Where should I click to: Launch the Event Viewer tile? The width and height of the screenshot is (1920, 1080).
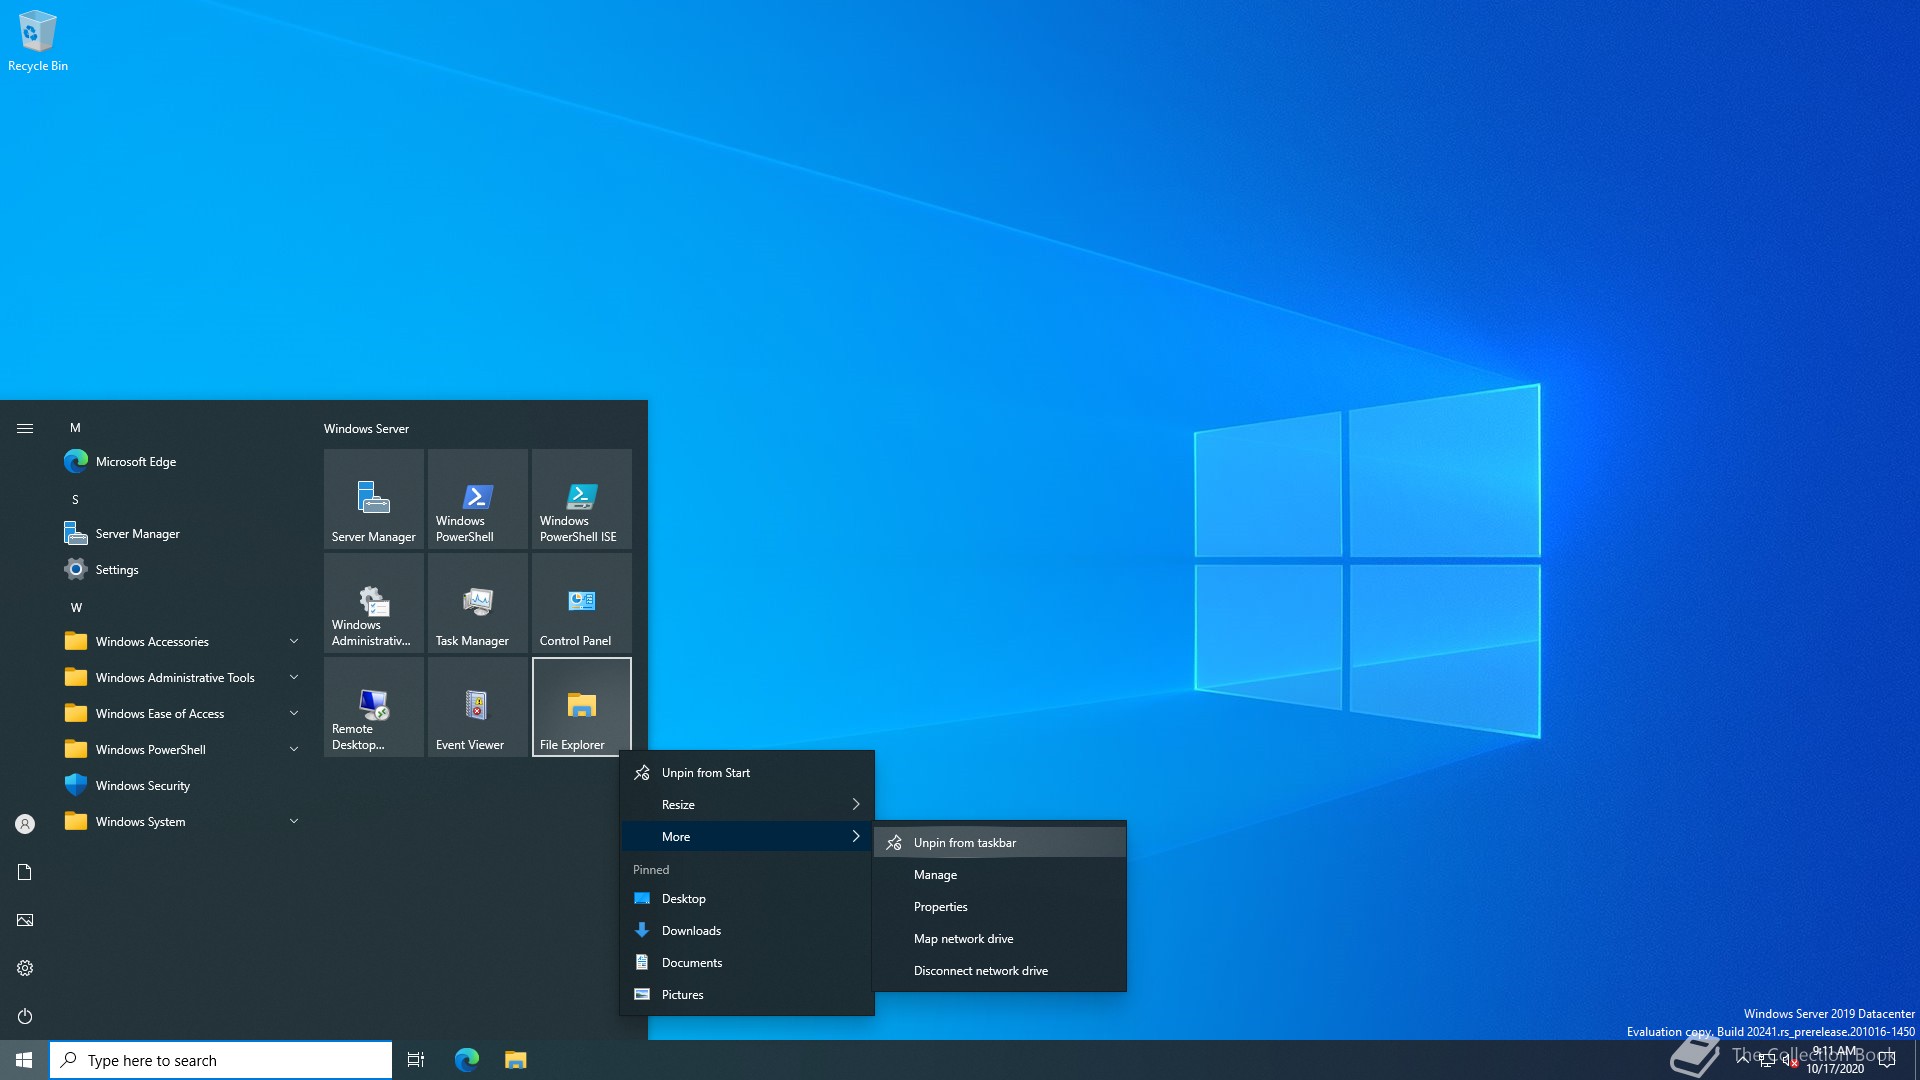[x=478, y=706]
